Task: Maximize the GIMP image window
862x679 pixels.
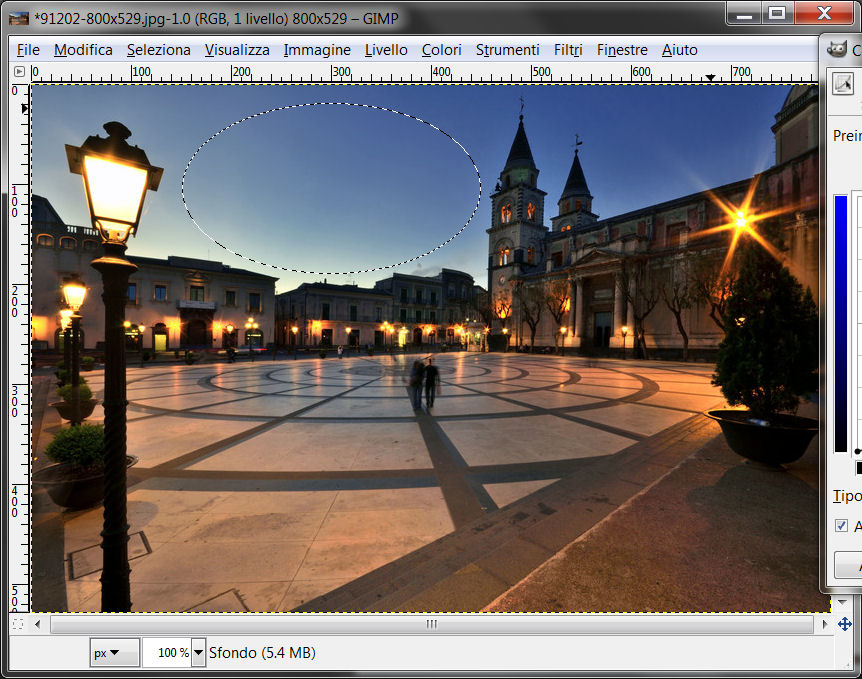Action: tap(777, 13)
